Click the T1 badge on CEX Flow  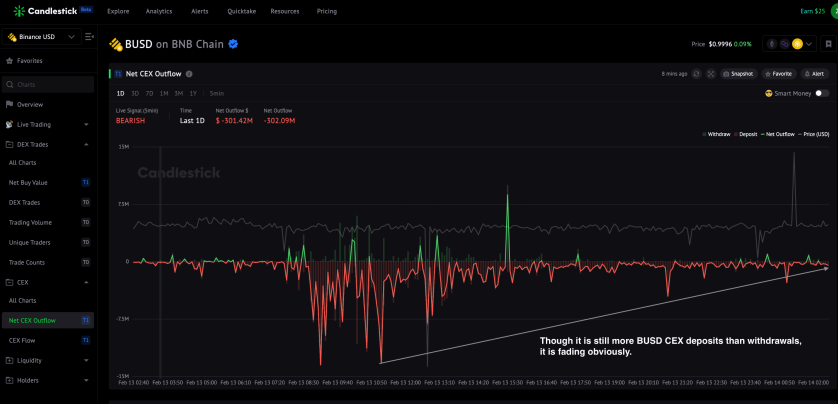click(86, 340)
